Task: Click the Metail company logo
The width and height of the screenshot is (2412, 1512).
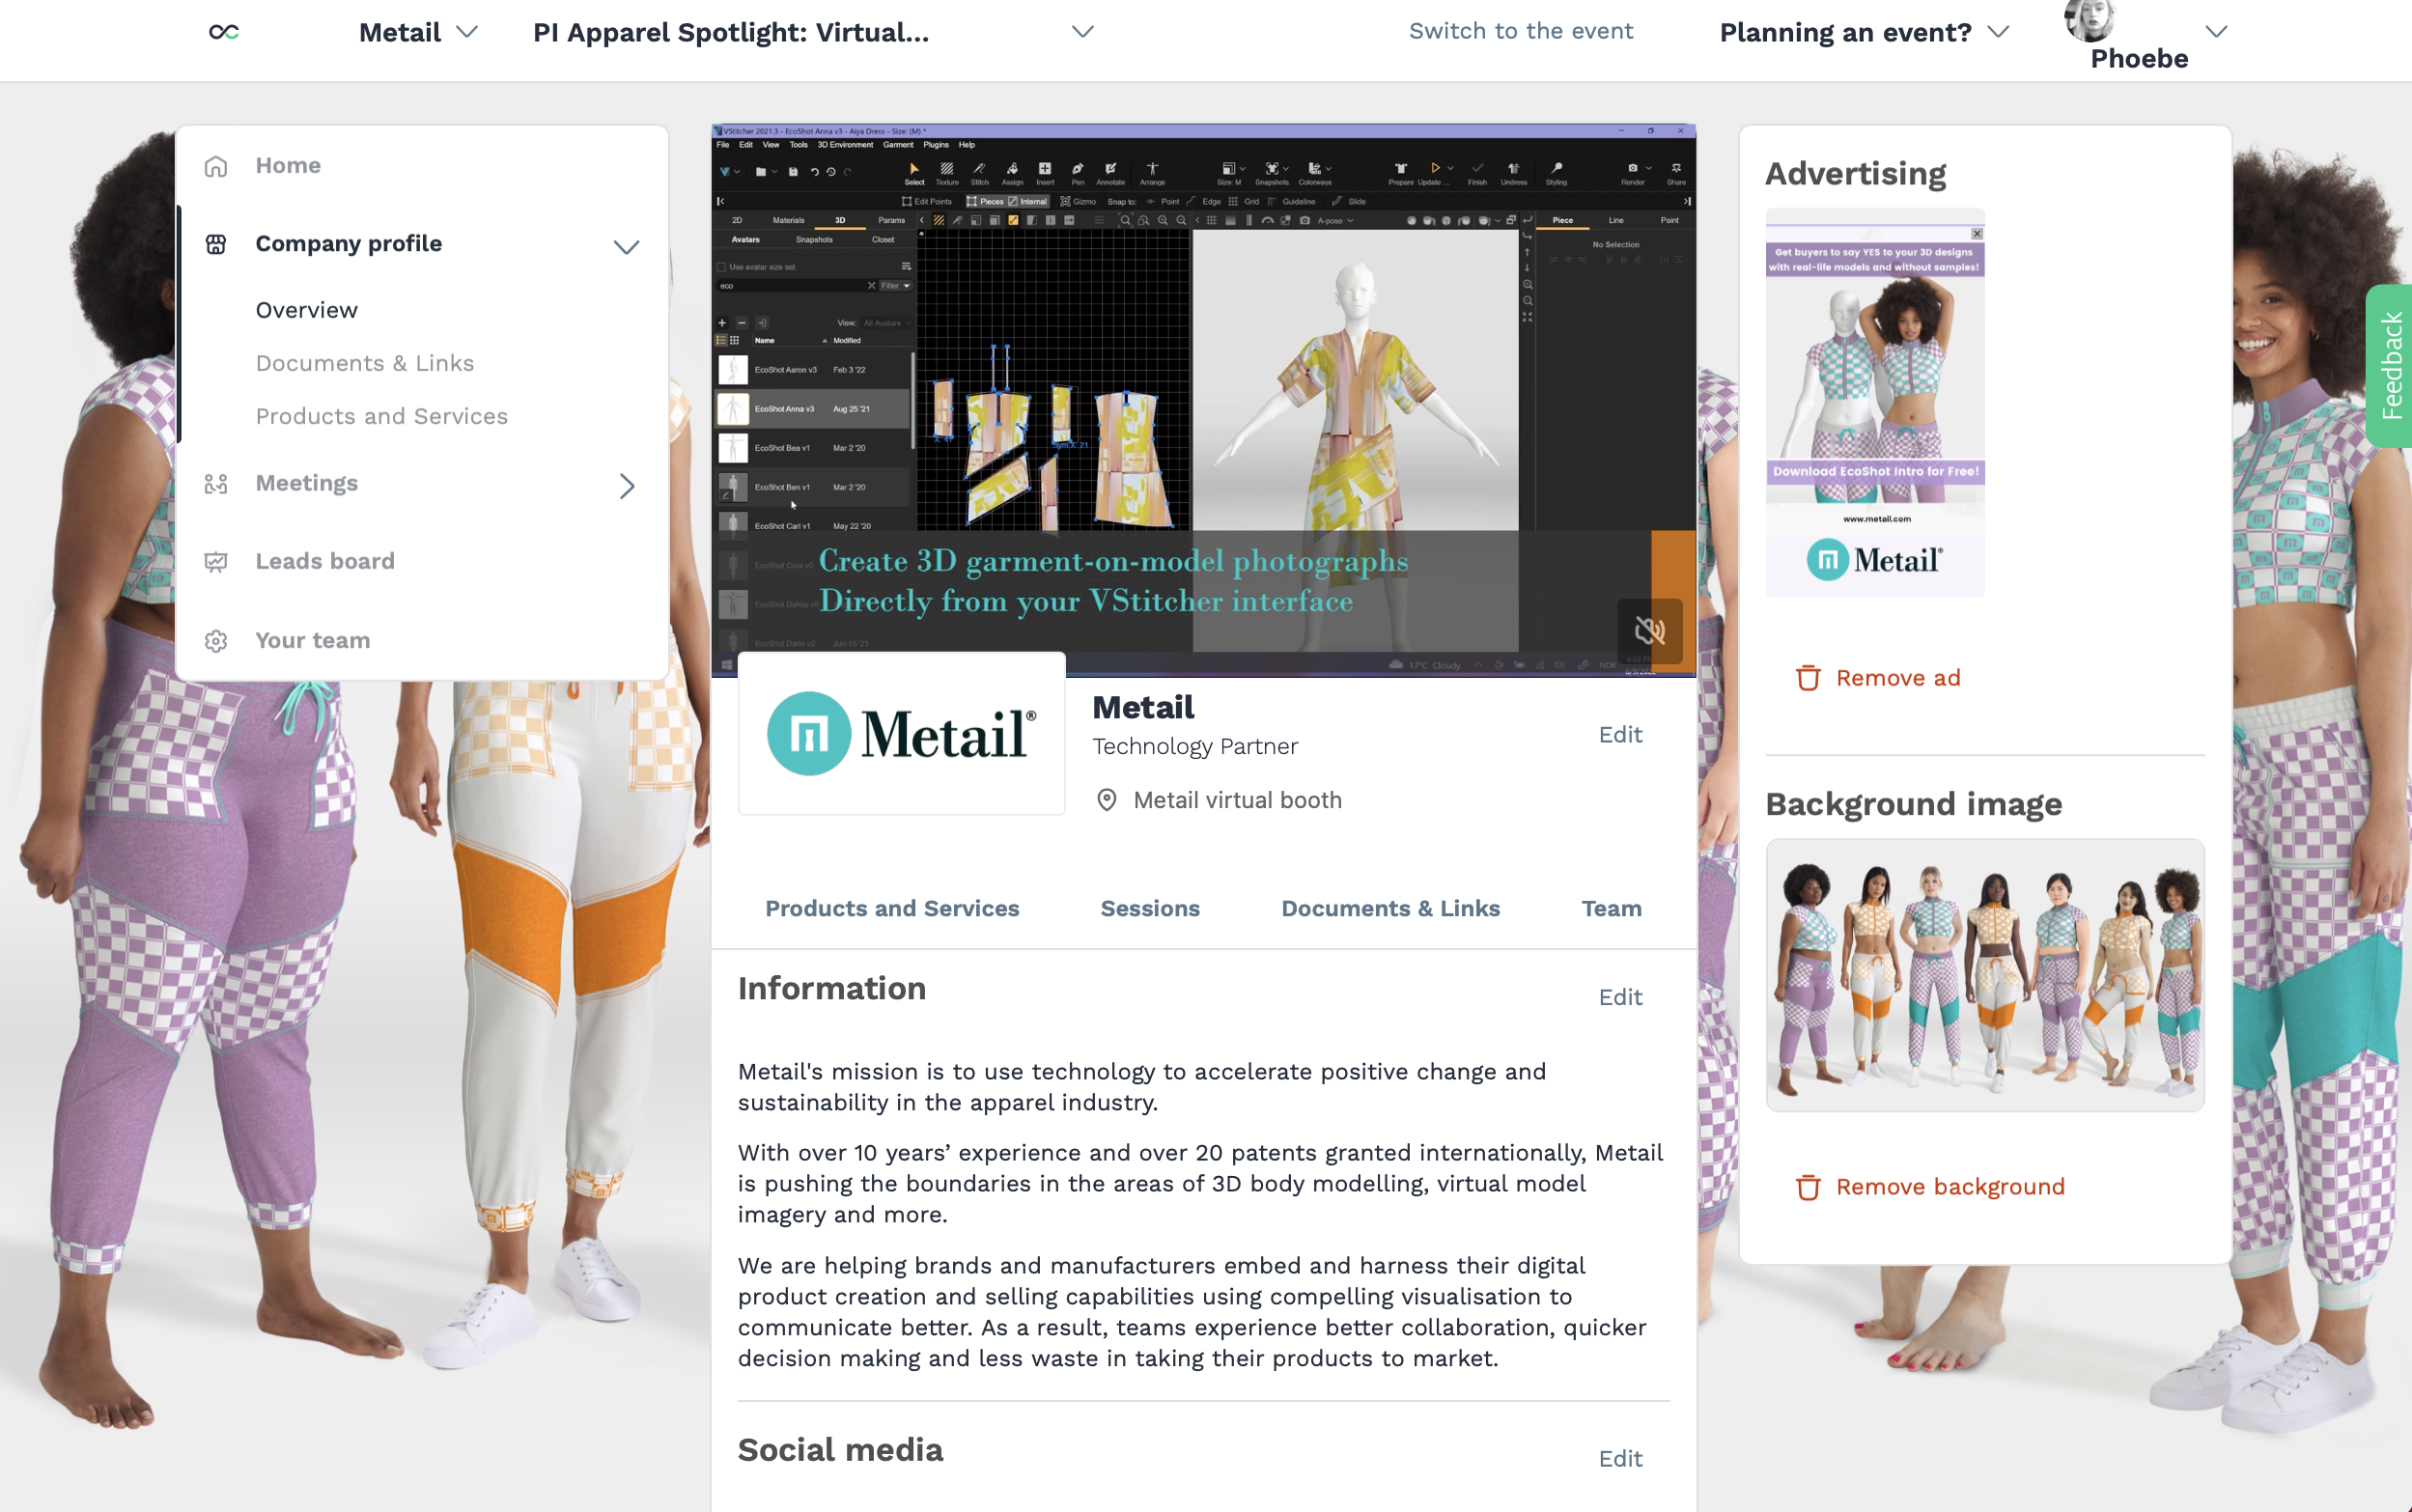Action: point(902,734)
